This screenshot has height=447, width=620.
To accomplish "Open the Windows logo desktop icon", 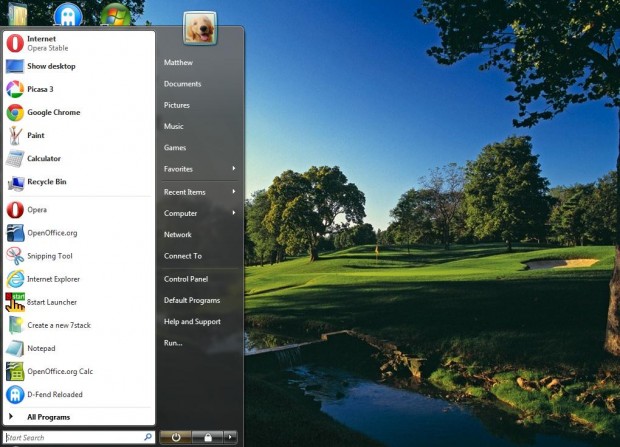I will click(x=115, y=14).
